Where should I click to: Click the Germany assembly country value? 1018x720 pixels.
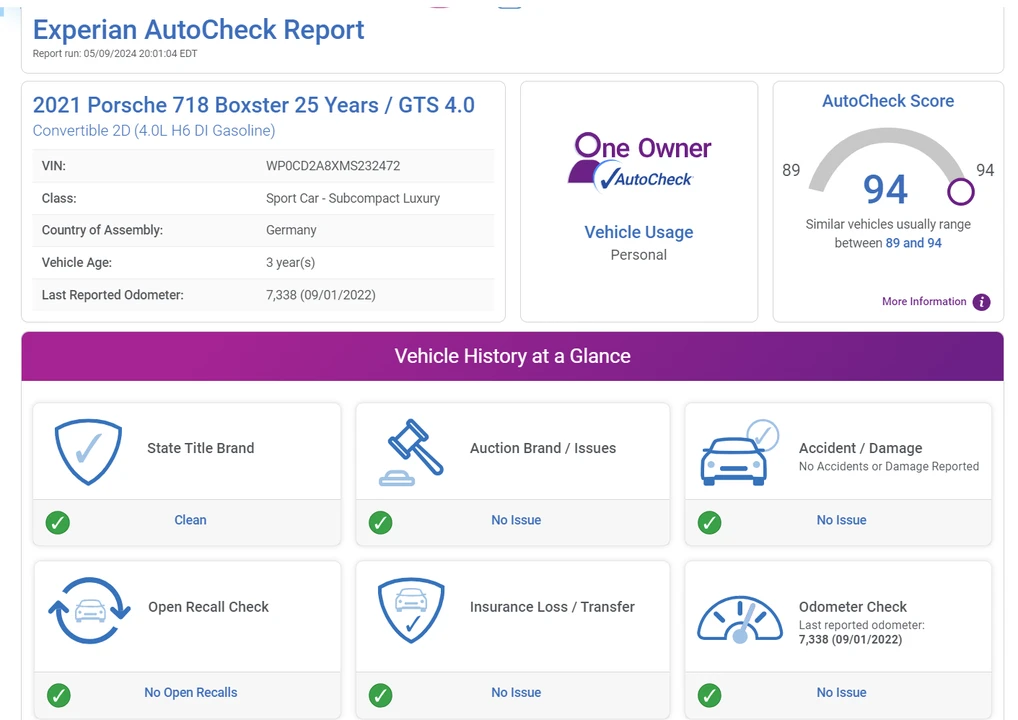tap(292, 230)
